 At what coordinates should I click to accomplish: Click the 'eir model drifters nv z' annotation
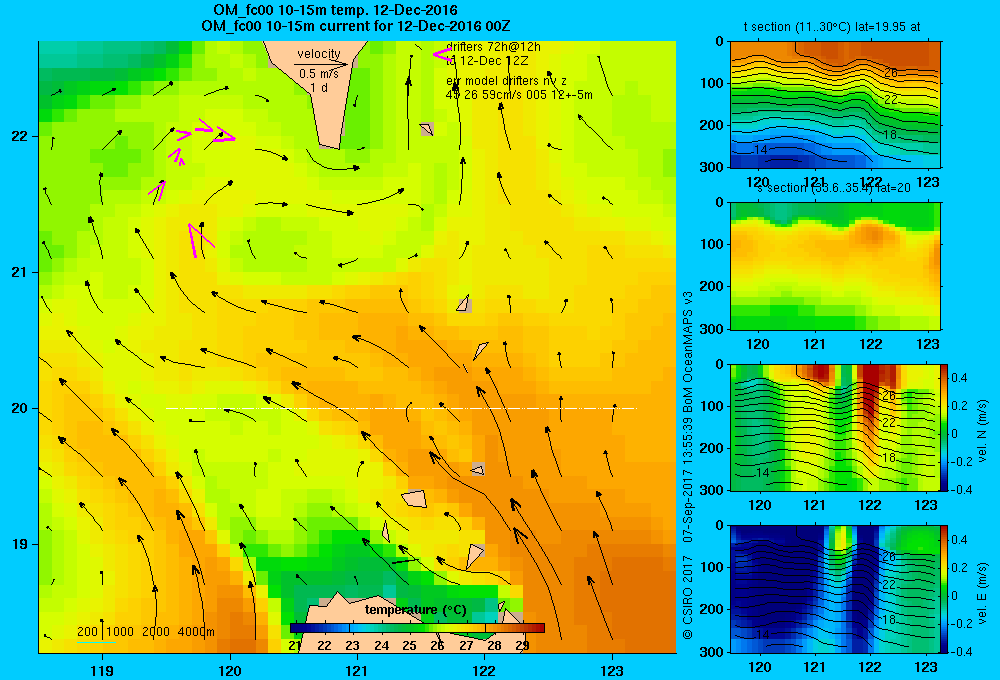[506, 81]
